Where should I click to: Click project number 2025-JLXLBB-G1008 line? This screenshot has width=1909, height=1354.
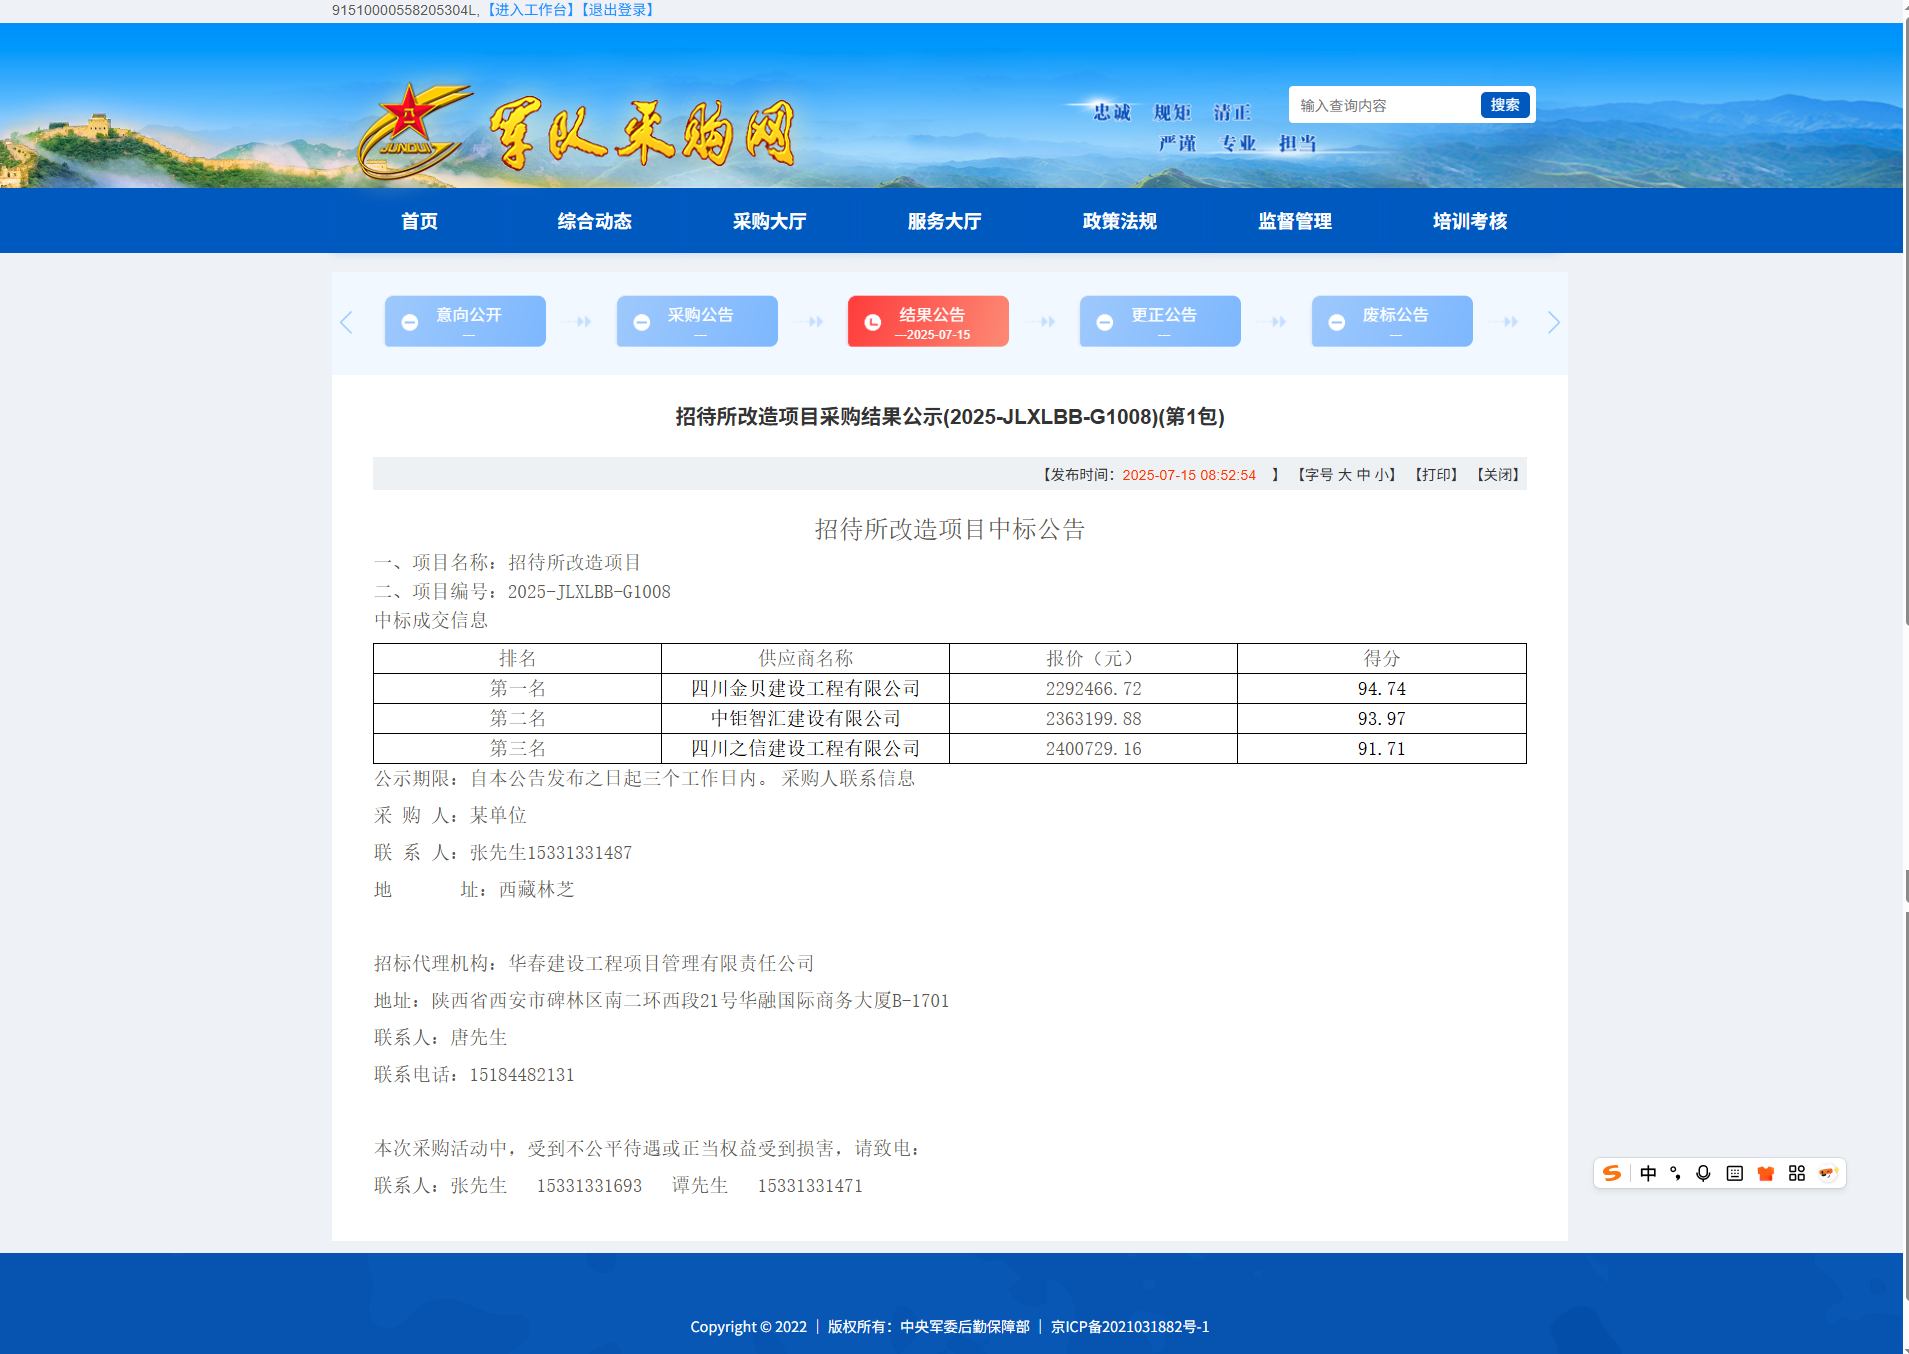click(x=522, y=592)
